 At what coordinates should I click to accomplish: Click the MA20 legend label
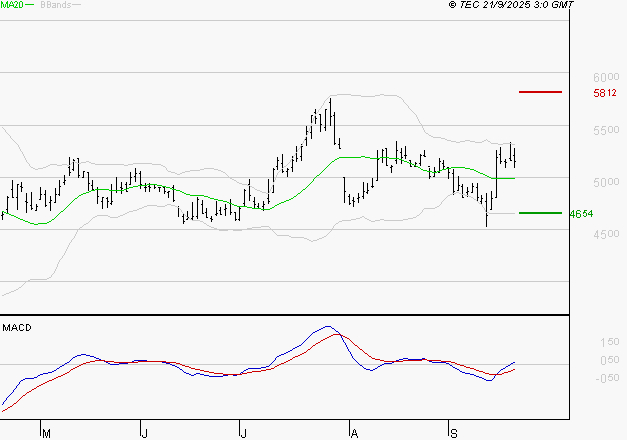tap(14, 6)
